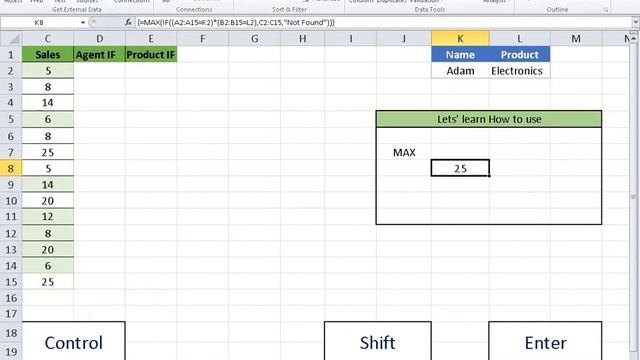Select the Sales value 8 in row 12
Viewport: 640px width, 360px height.
coord(48,233)
